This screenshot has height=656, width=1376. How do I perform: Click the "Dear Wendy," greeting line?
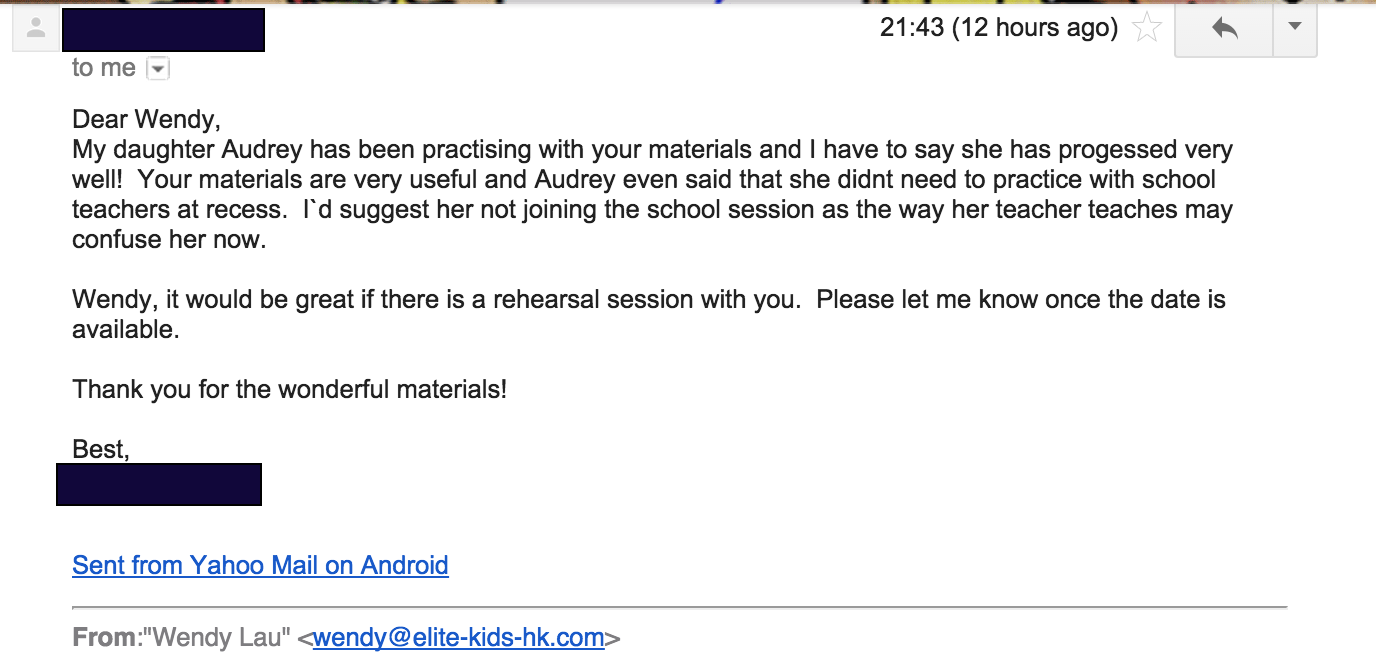(146, 120)
